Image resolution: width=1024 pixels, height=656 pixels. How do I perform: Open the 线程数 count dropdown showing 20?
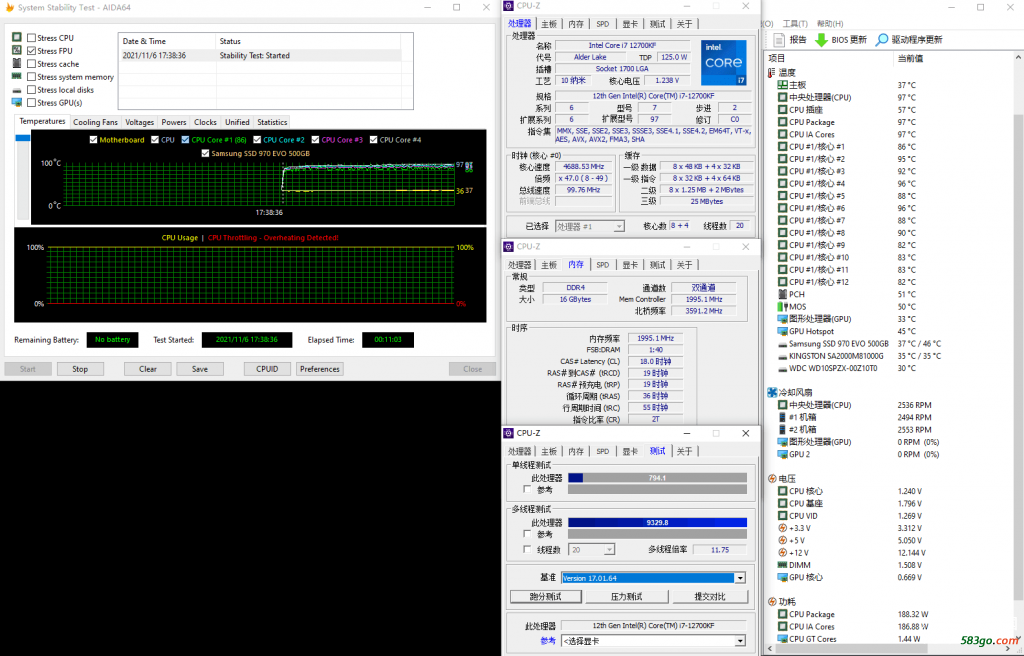point(609,550)
